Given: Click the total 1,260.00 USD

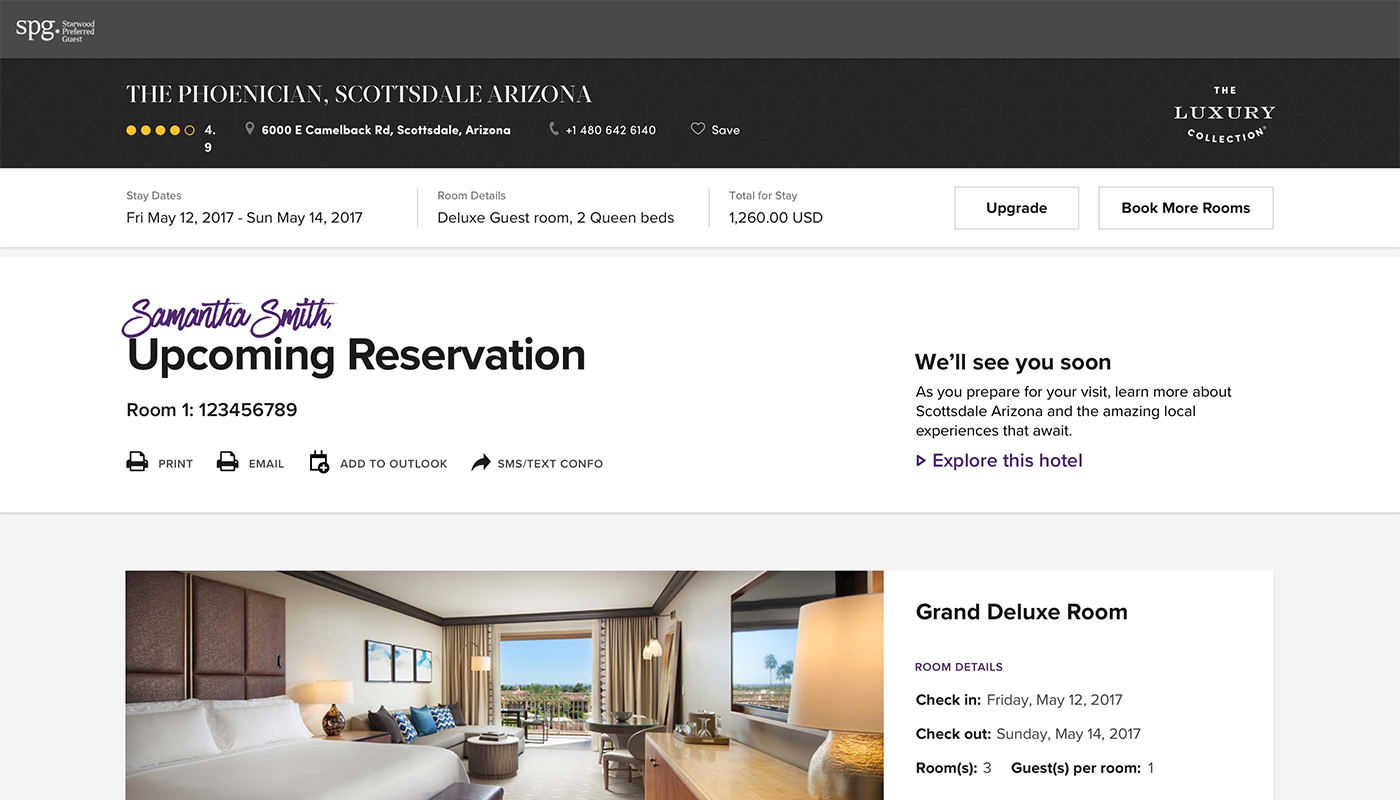Looking at the screenshot, I should pyautogui.click(x=776, y=218).
